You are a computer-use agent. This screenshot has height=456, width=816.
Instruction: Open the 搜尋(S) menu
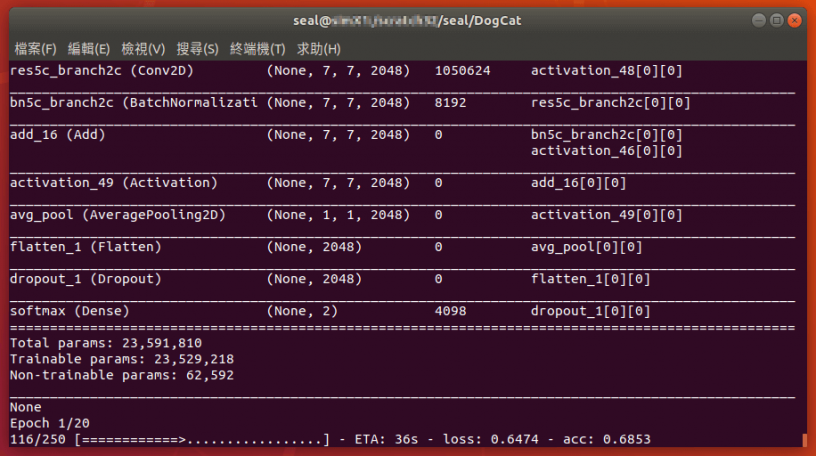[197, 49]
